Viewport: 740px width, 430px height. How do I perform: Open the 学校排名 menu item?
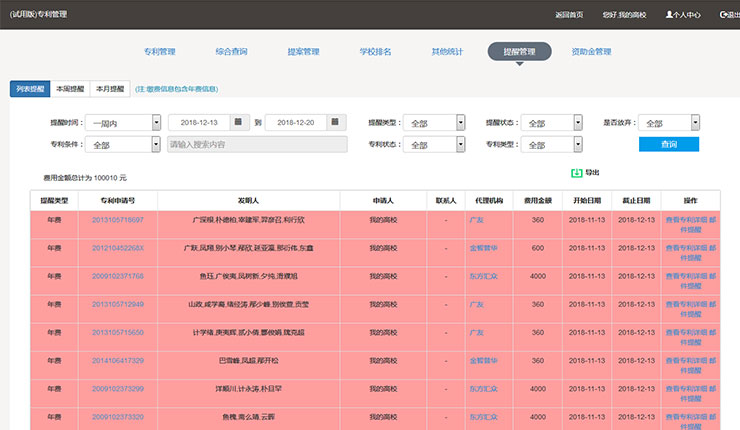[x=375, y=51]
